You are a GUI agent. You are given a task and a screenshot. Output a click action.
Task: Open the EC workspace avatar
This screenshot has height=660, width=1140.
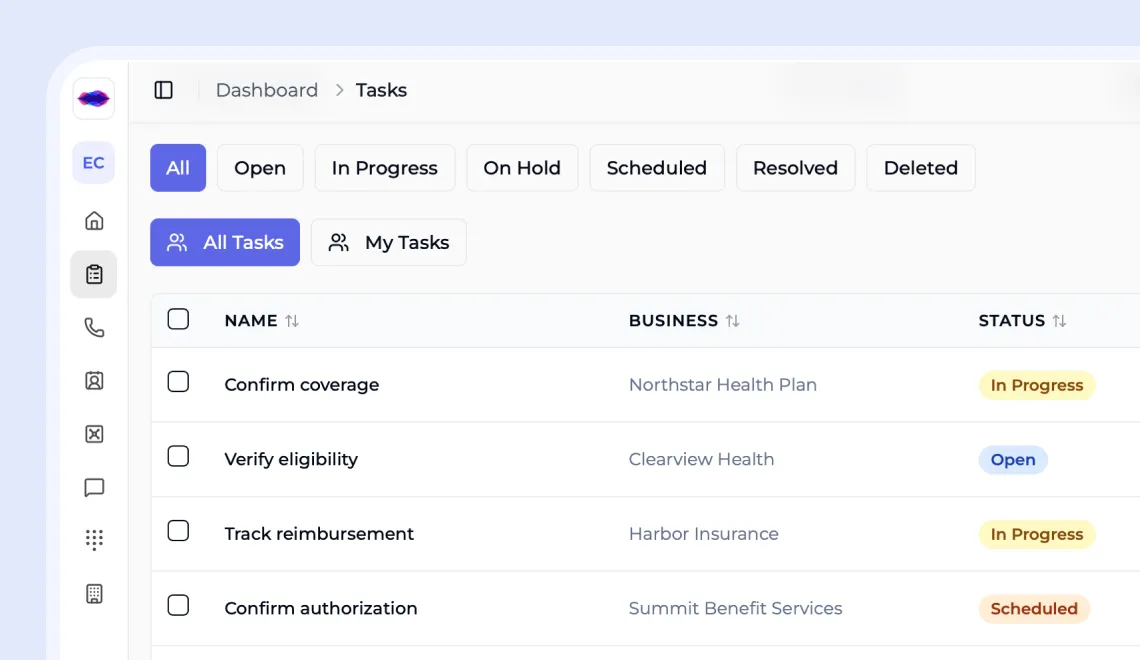pyautogui.click(x=93, y=163)
